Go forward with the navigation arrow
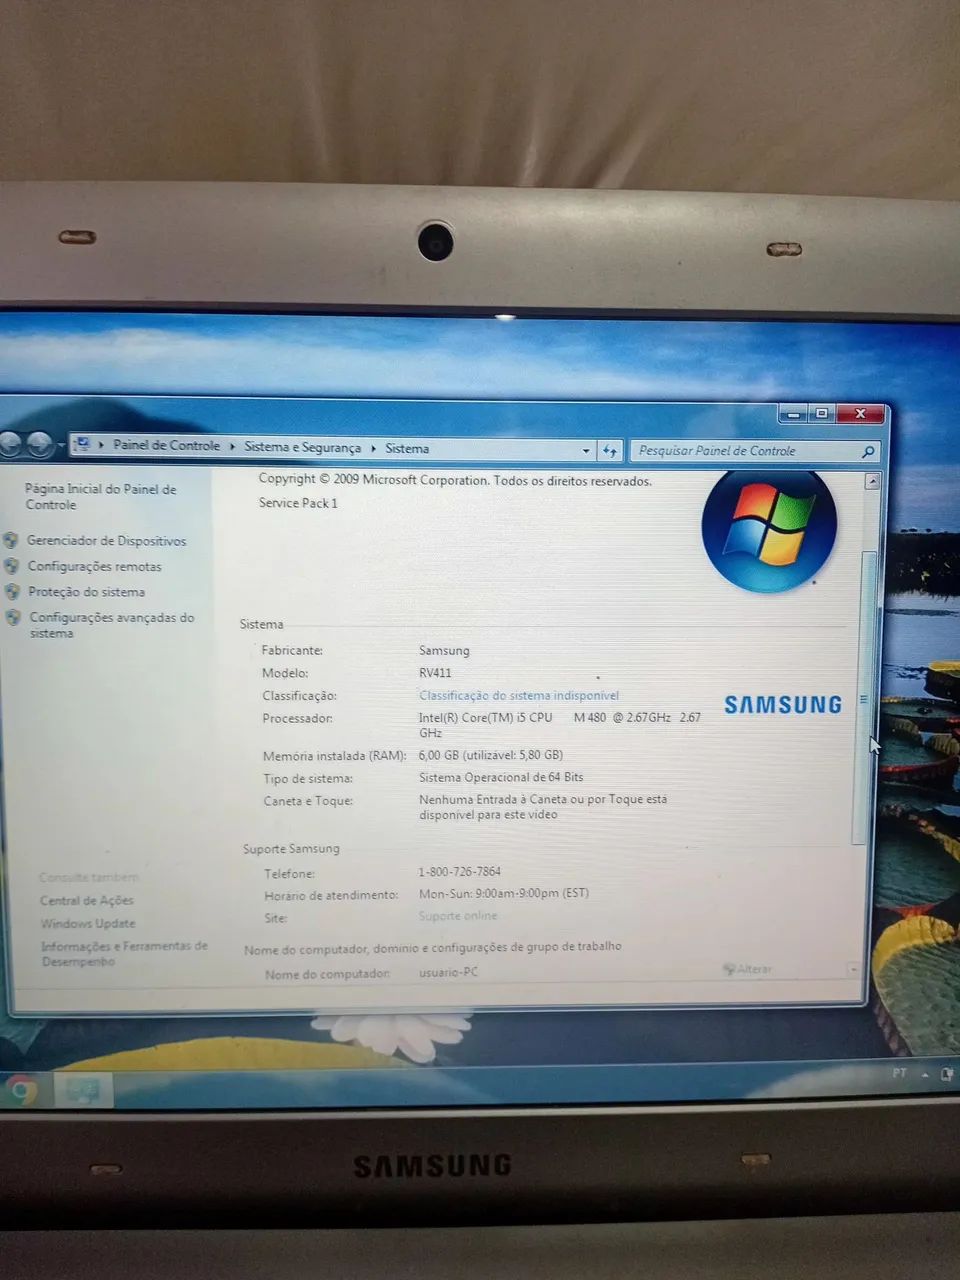The height and width of the screenshot is (1280, 960). [40, 443]
